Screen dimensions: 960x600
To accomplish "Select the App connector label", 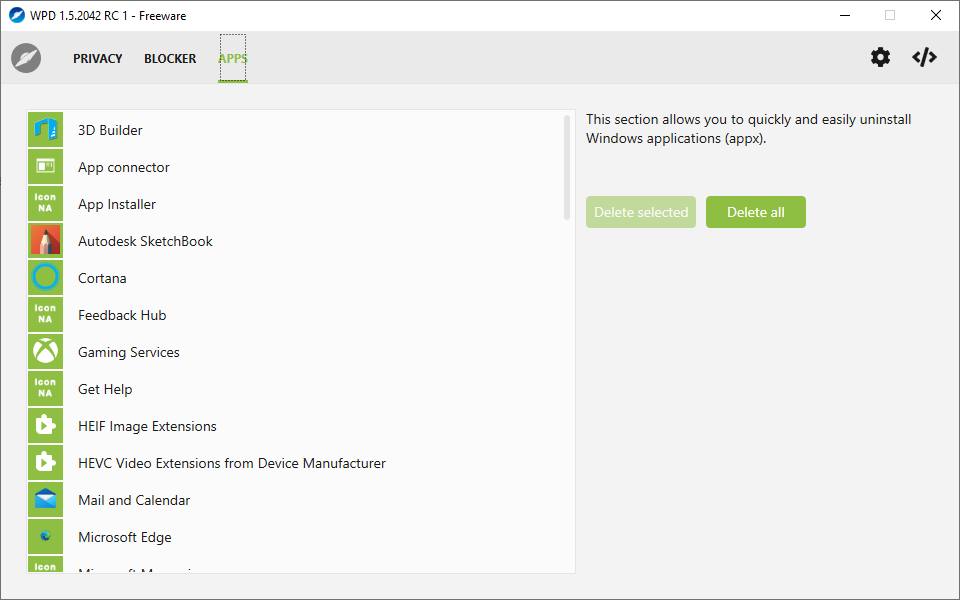I will [124, 167].
